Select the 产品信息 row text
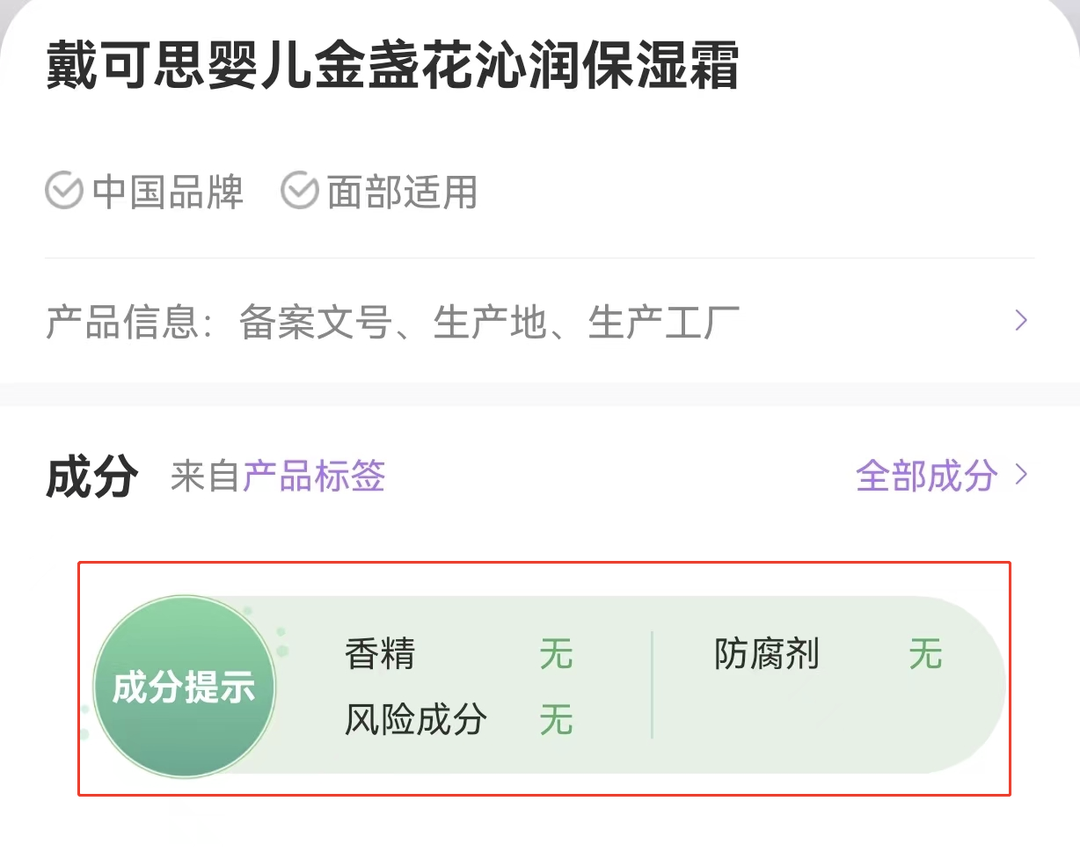 pos(393,322)
